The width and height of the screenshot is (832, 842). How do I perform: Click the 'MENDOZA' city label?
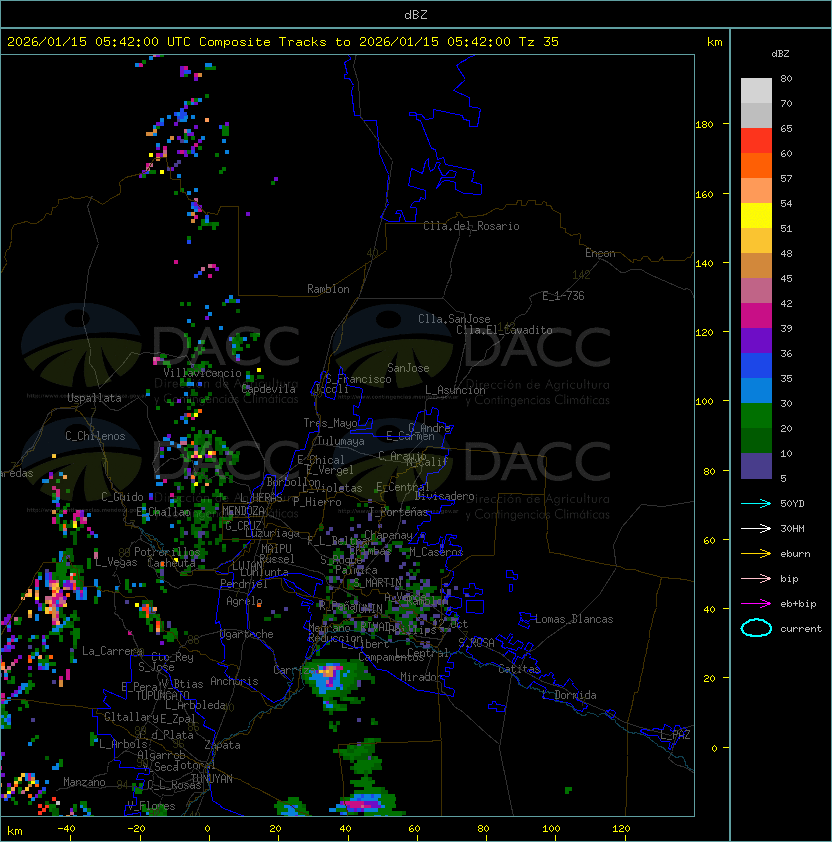pos(243,511)
